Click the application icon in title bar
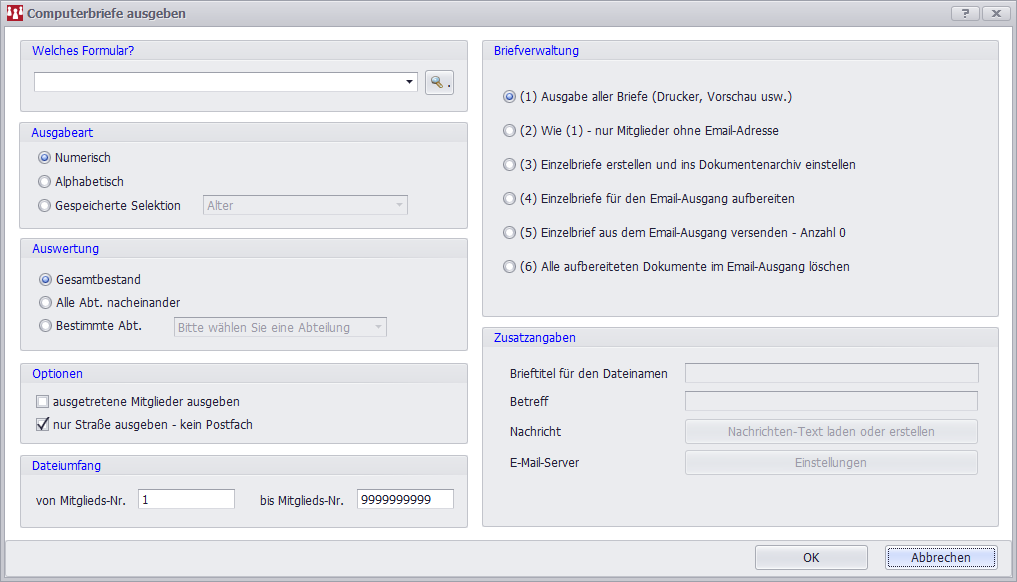This screenshot has height=582, width=1017. pos(14,13)
